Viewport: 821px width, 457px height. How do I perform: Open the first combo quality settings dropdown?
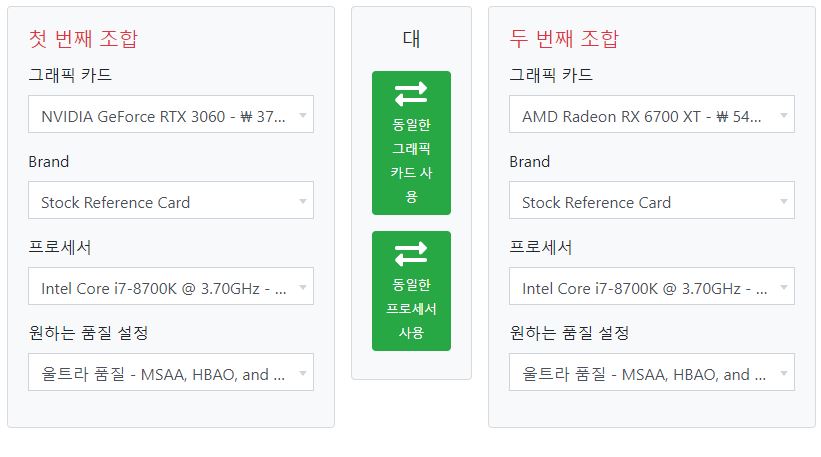point(171,372)
